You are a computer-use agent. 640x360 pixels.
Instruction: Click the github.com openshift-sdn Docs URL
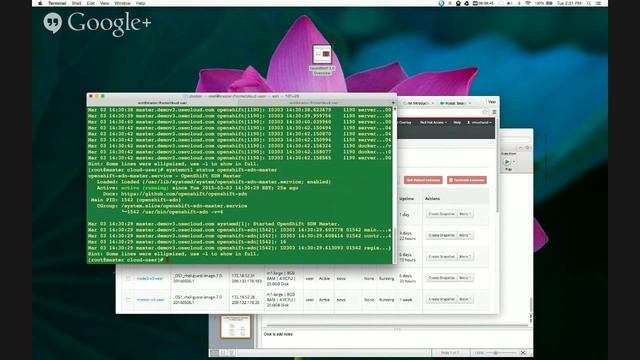(x=184, y=194)
